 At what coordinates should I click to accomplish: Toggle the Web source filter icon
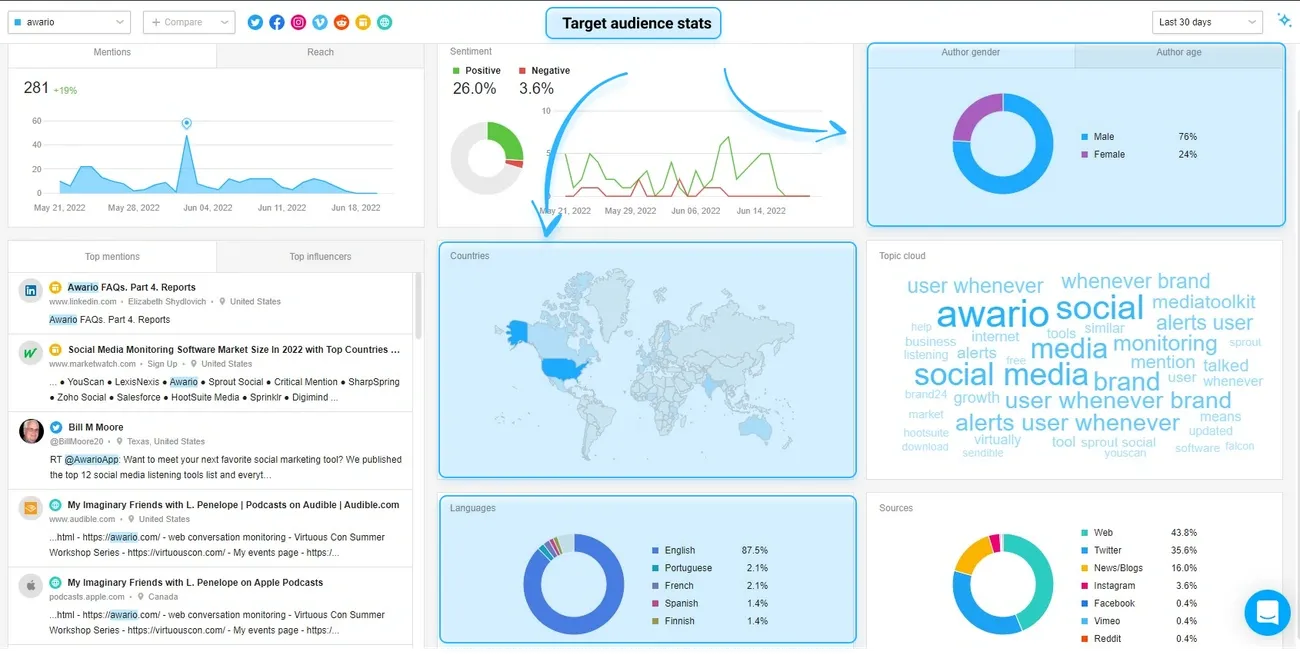pos(385,22)
